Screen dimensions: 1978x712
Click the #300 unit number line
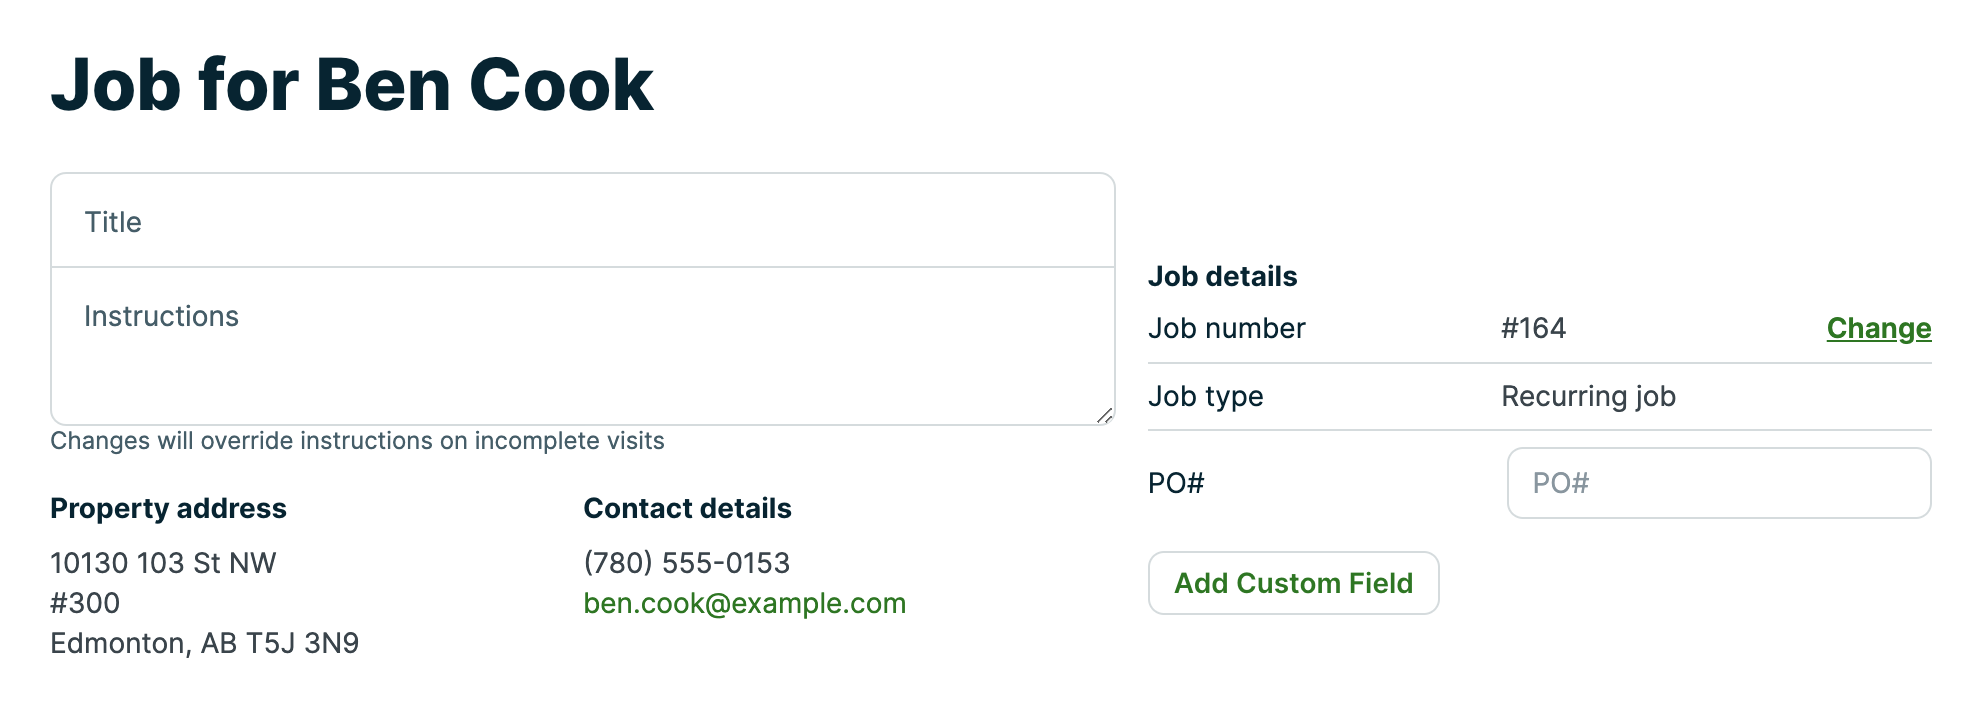(x=85, y=603)
